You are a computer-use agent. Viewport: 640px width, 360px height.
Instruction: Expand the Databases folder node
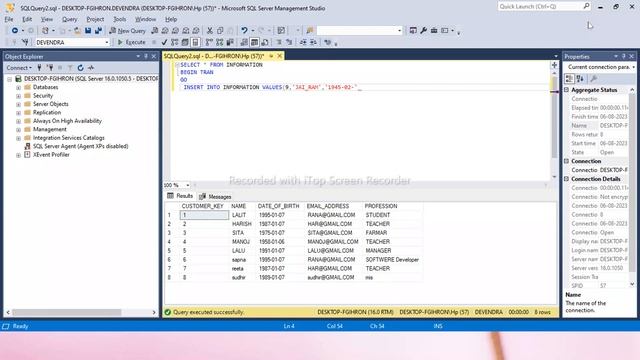pos(18,87)
